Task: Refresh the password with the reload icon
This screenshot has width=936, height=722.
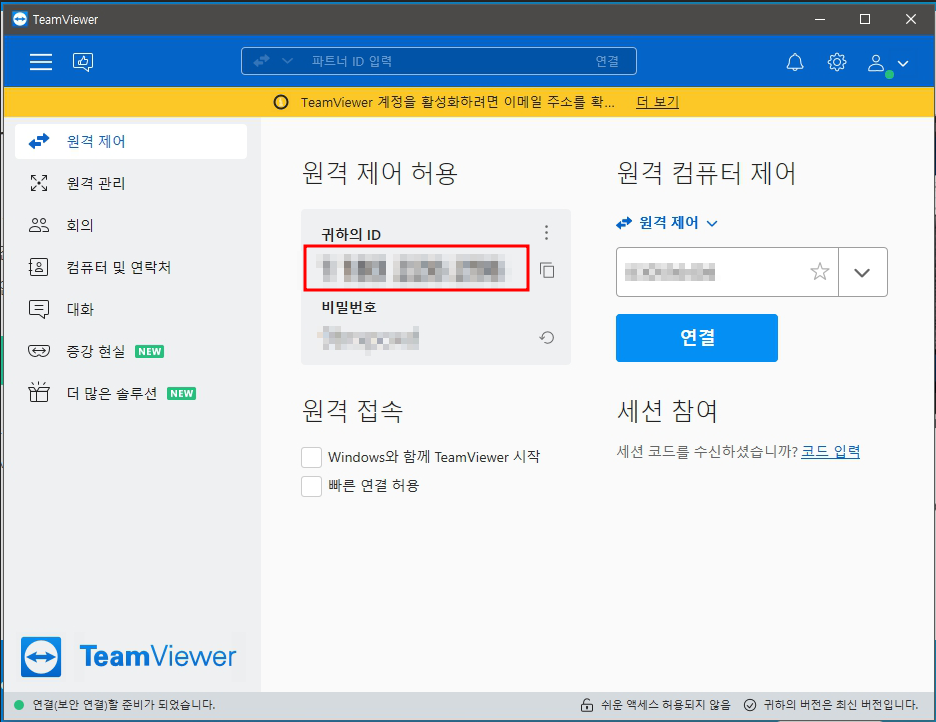Action: coord(547,338)
